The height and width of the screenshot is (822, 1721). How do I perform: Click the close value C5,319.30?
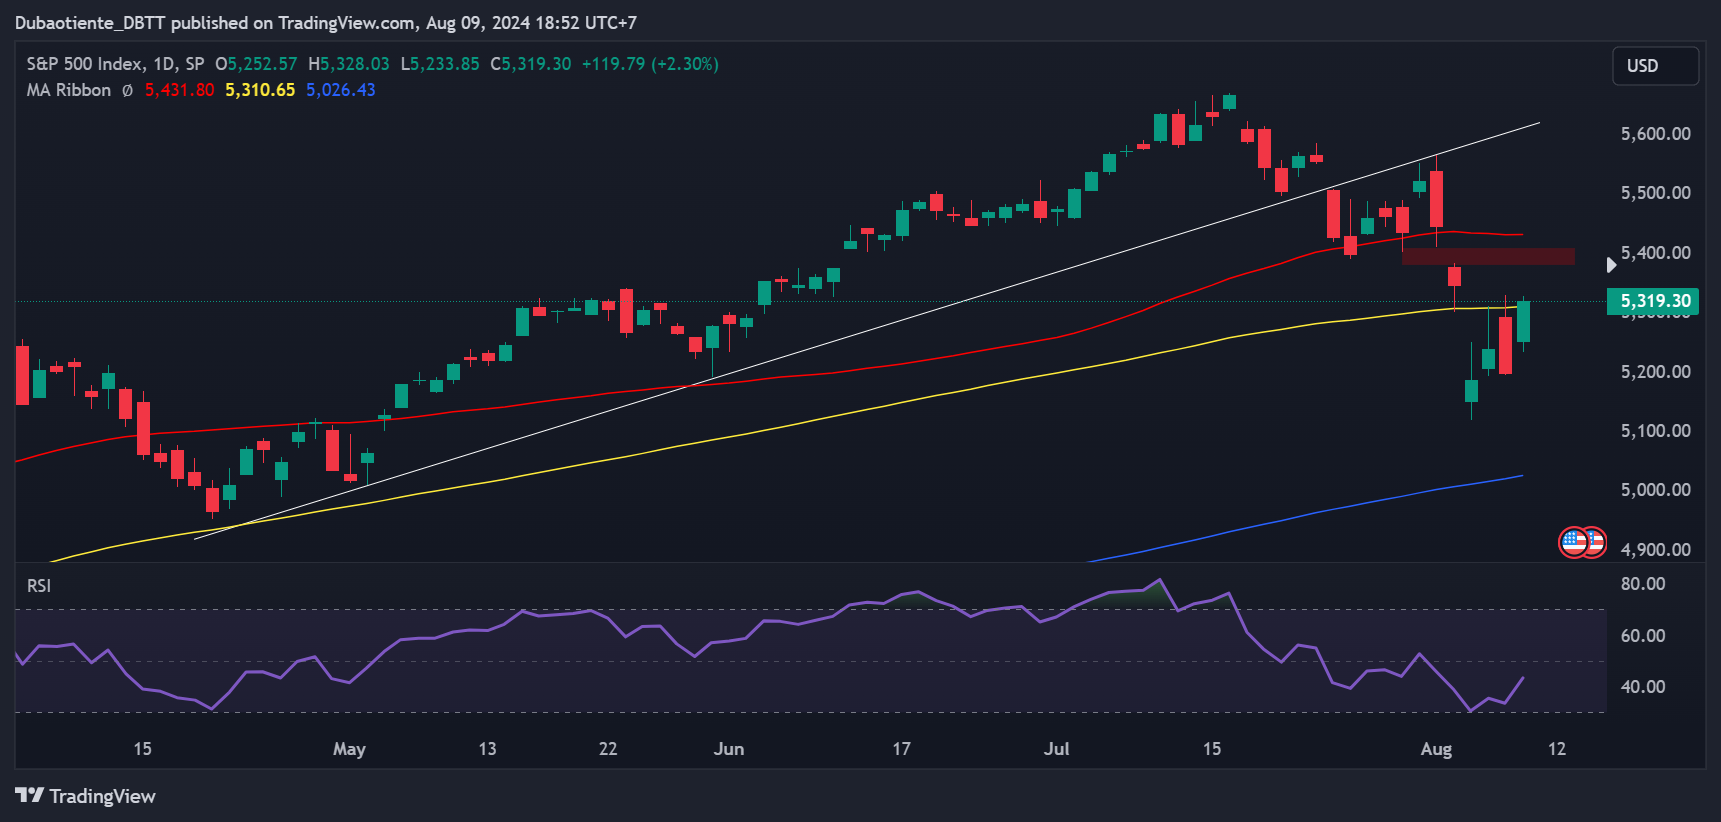531,64
